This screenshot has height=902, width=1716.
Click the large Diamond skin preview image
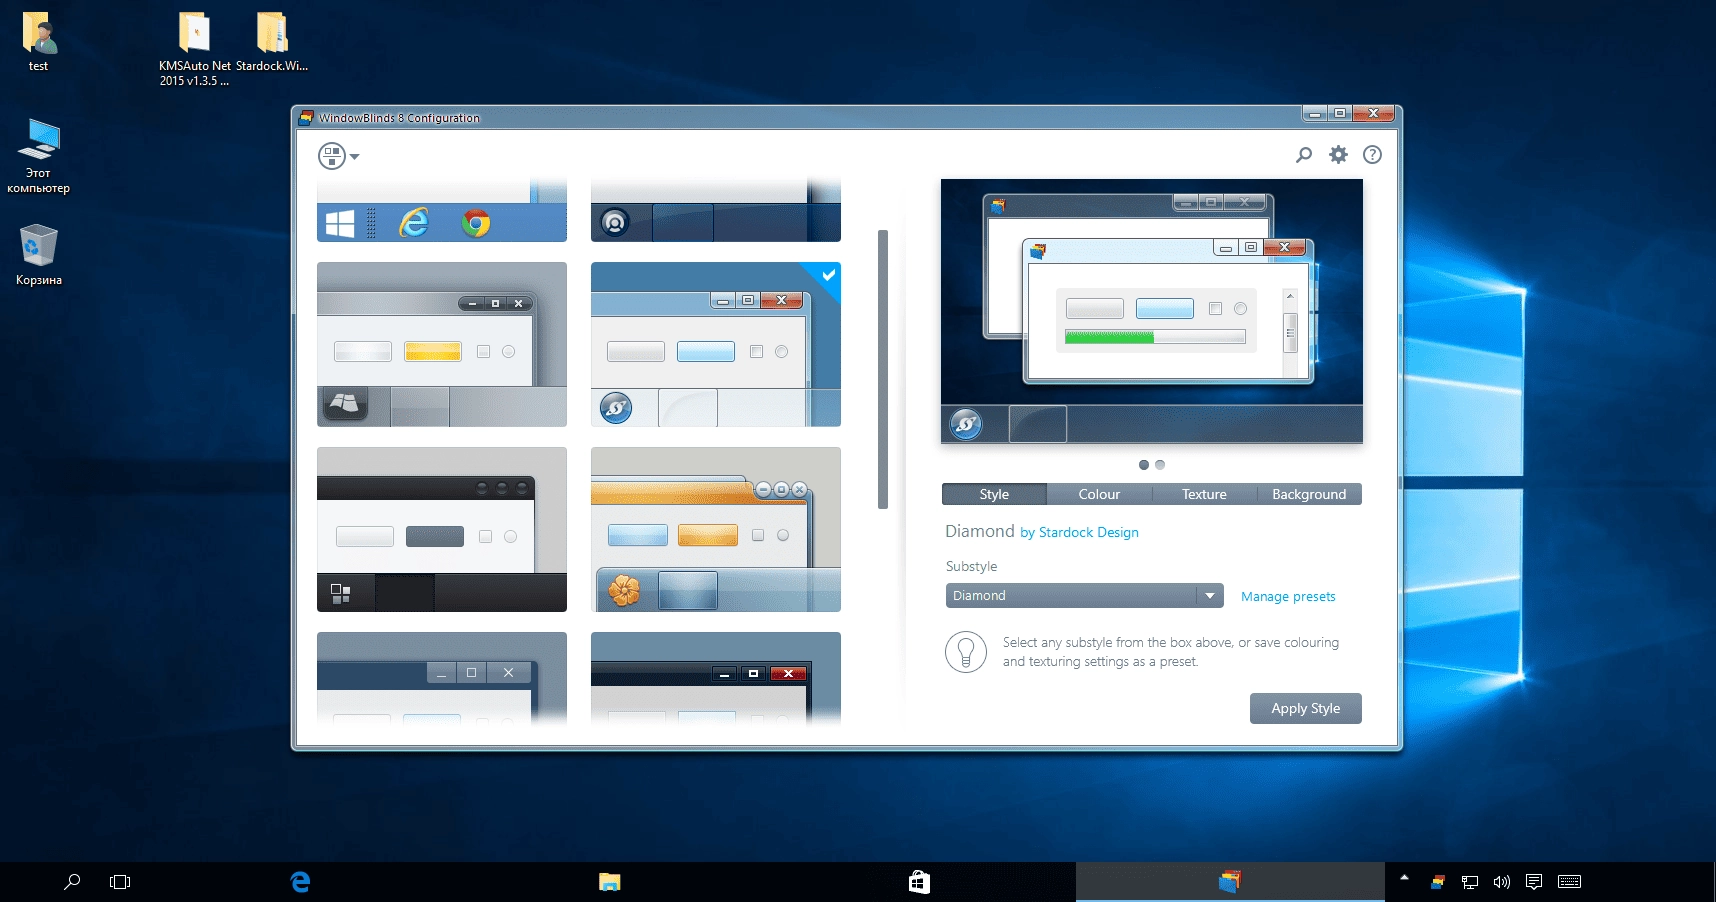pos(1152,311)
